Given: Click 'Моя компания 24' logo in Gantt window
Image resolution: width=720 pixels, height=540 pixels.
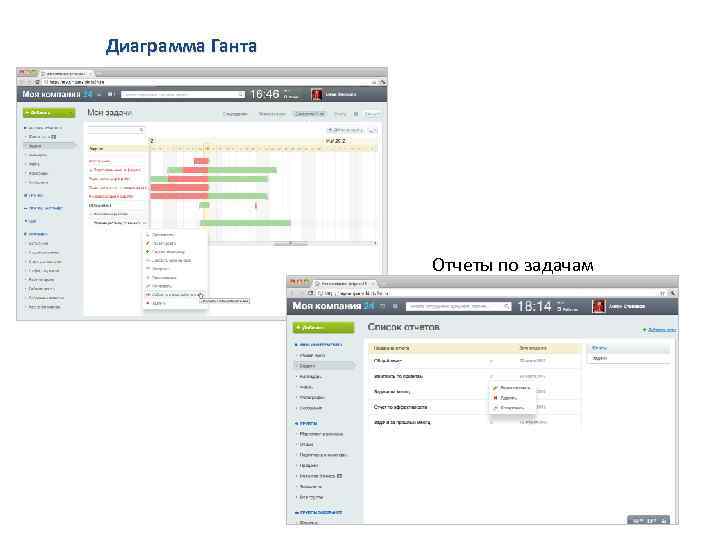Looking at the screenshot, I should coord(57,94).
